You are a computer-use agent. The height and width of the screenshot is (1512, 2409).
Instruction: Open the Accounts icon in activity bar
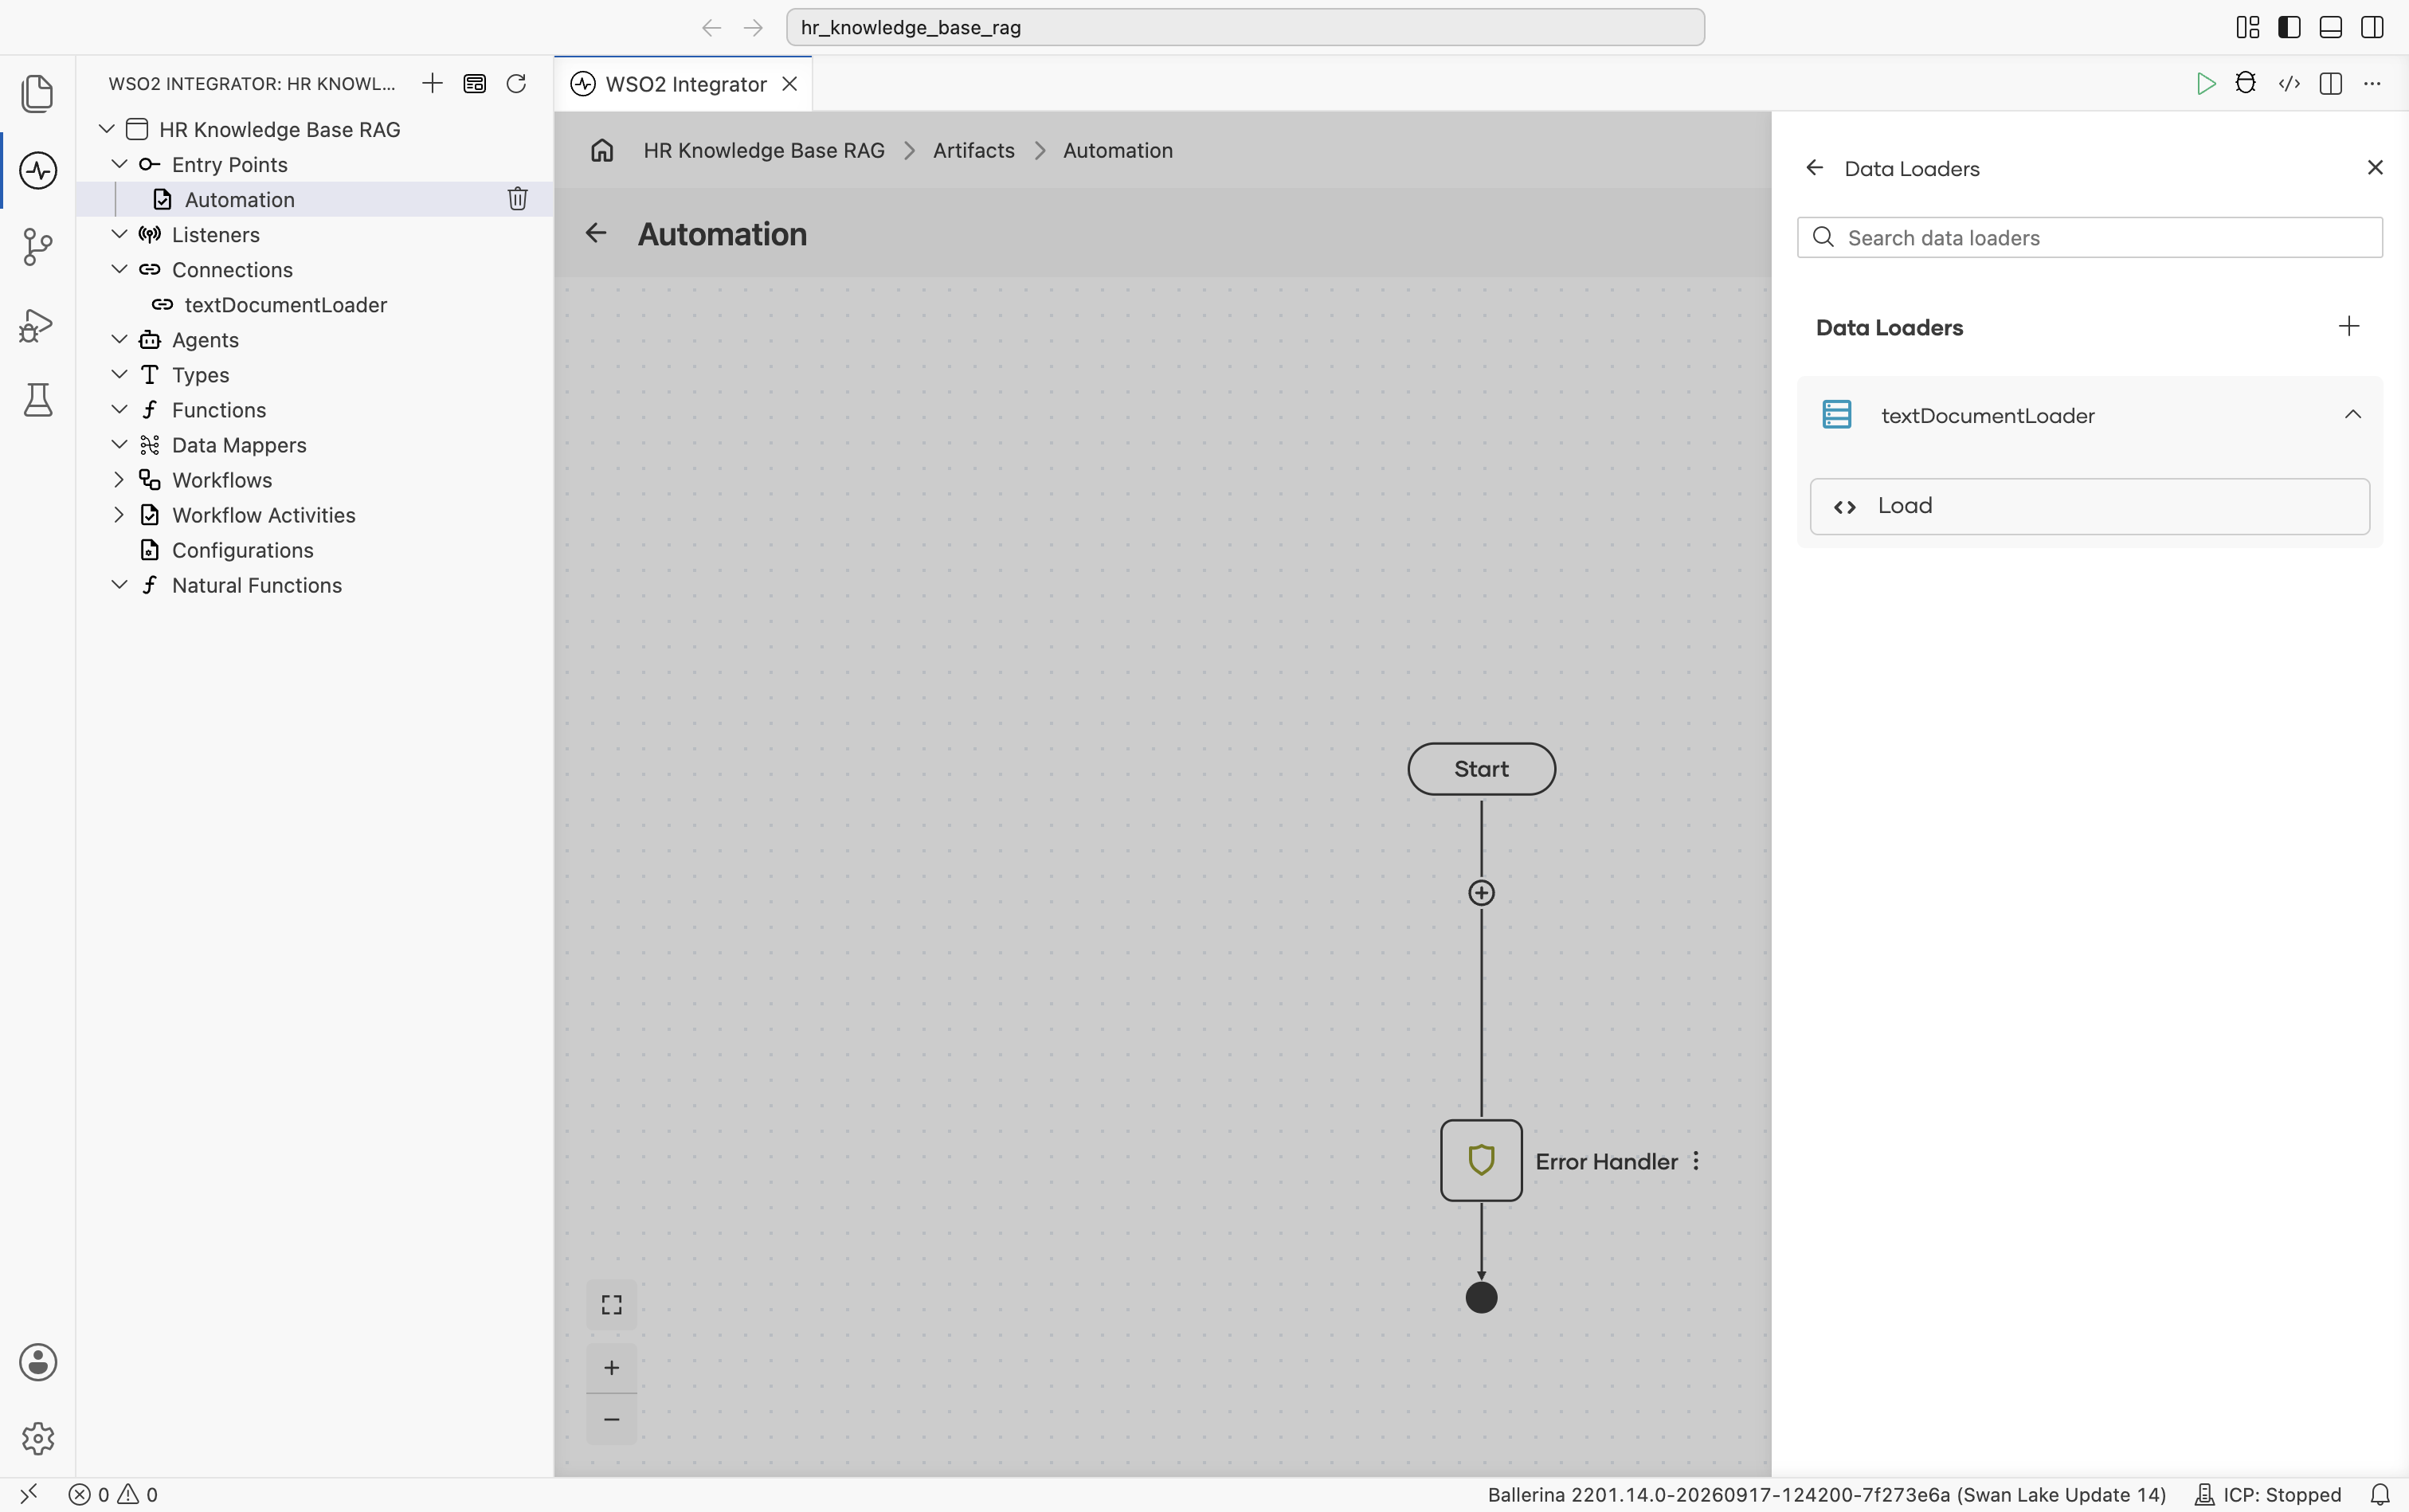pyautogui.click(x=37, y=1362)
